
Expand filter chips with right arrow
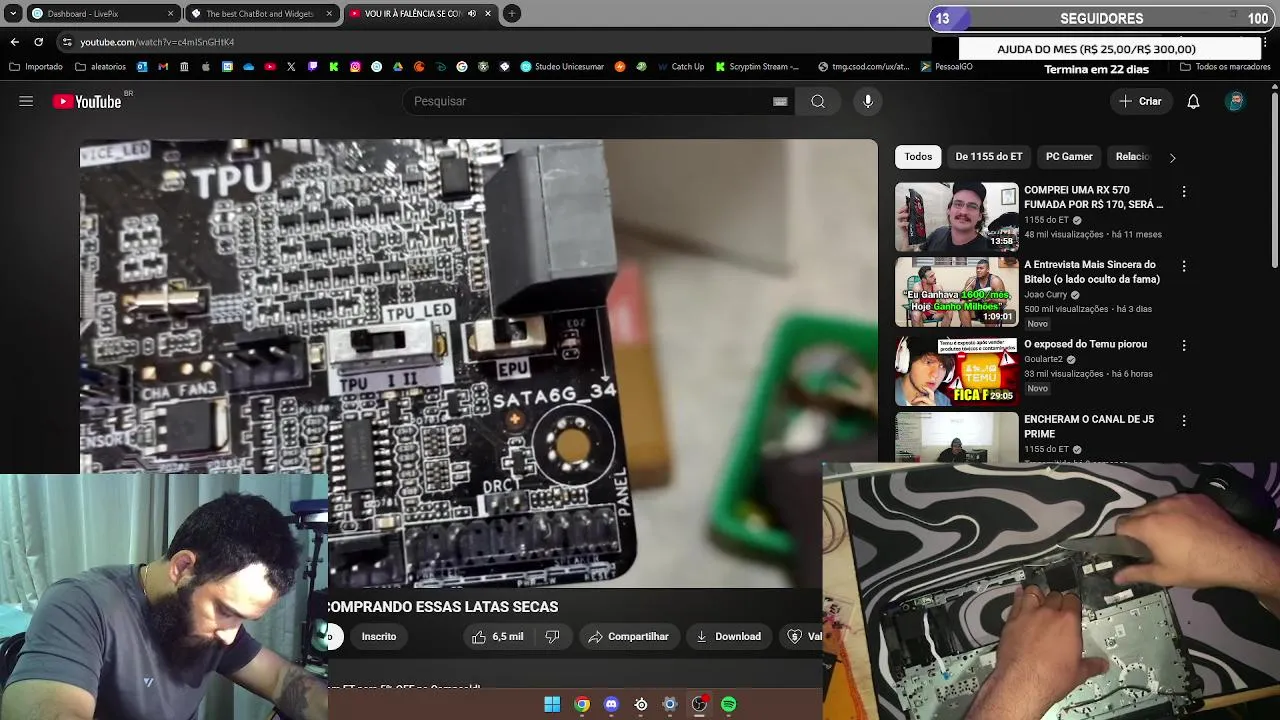[1172, 157]
